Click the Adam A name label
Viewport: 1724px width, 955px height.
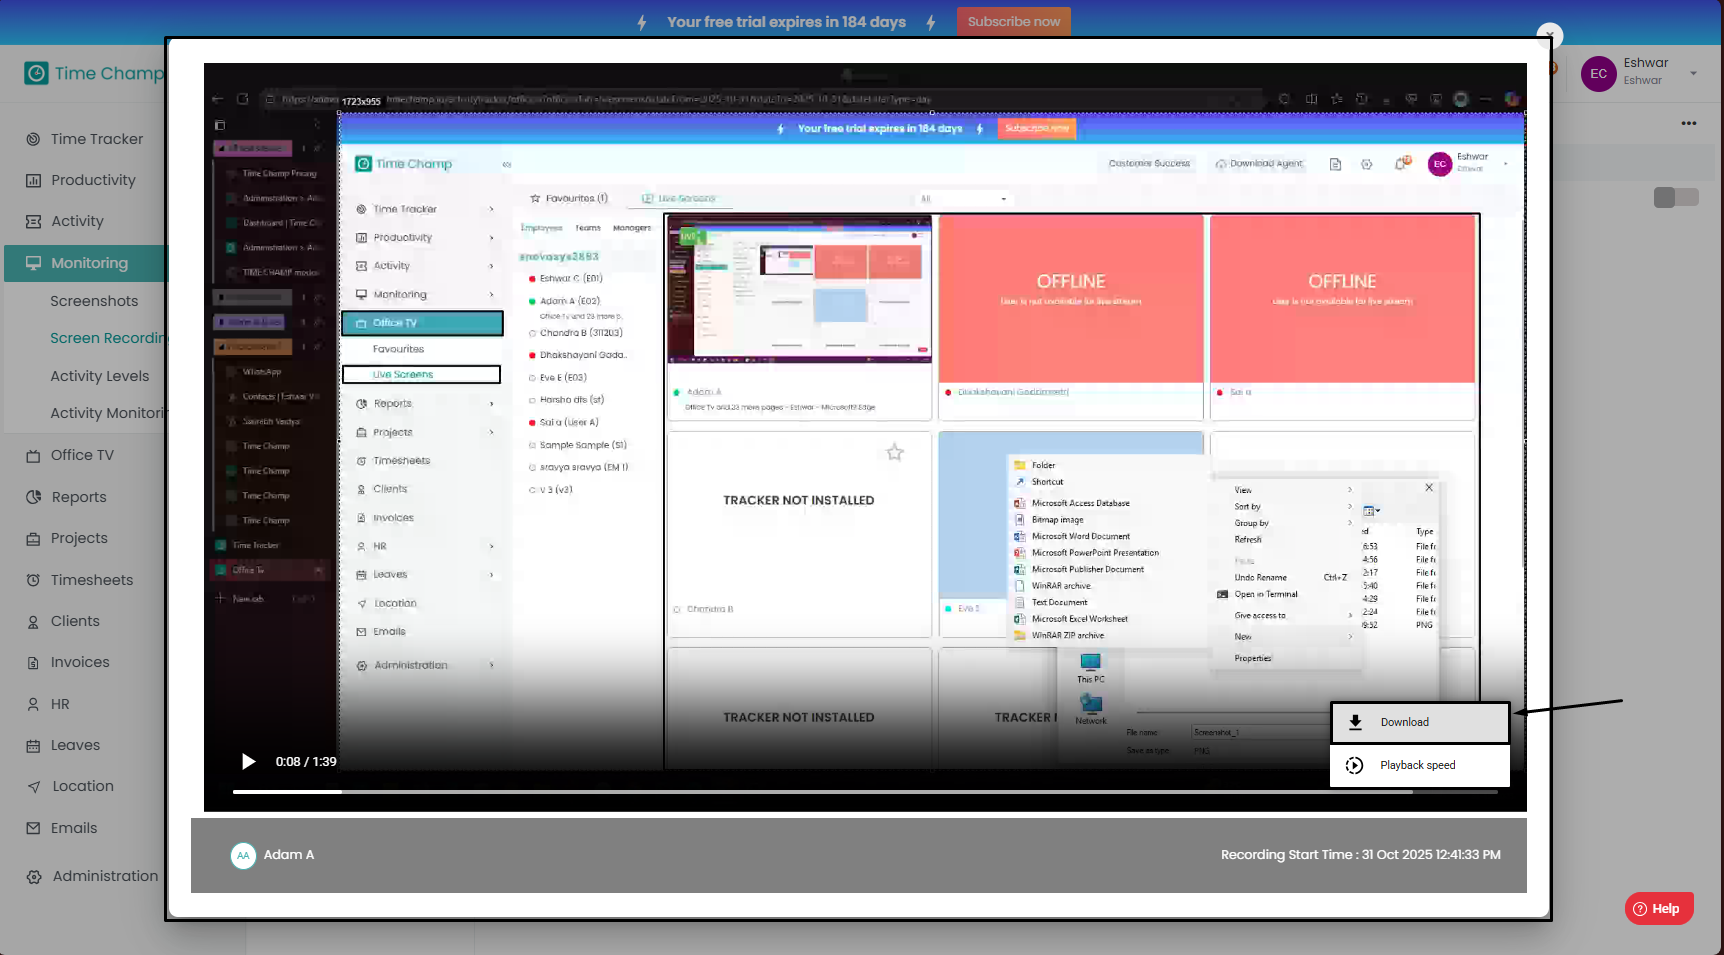click(x=289, y=855)
